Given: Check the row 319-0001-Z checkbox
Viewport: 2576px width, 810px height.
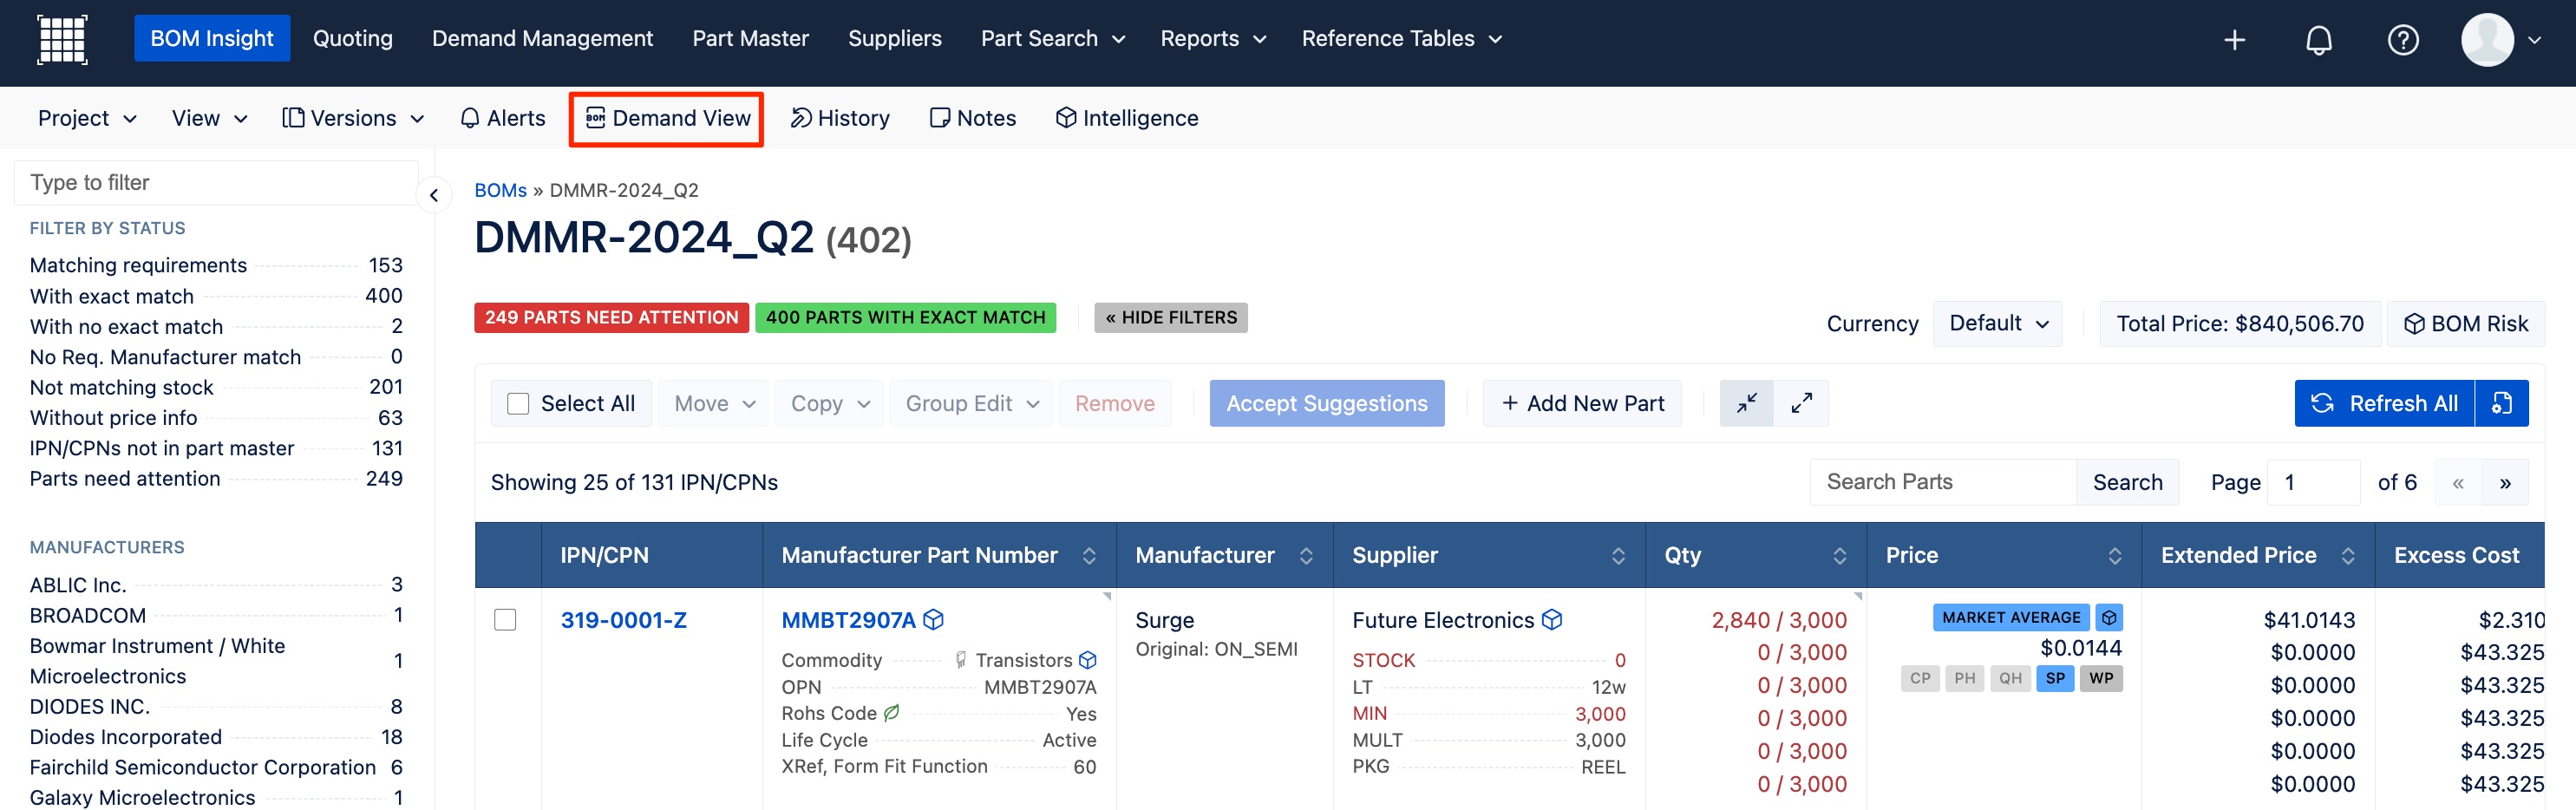Looking at the screenshot, I should [505, 620].
